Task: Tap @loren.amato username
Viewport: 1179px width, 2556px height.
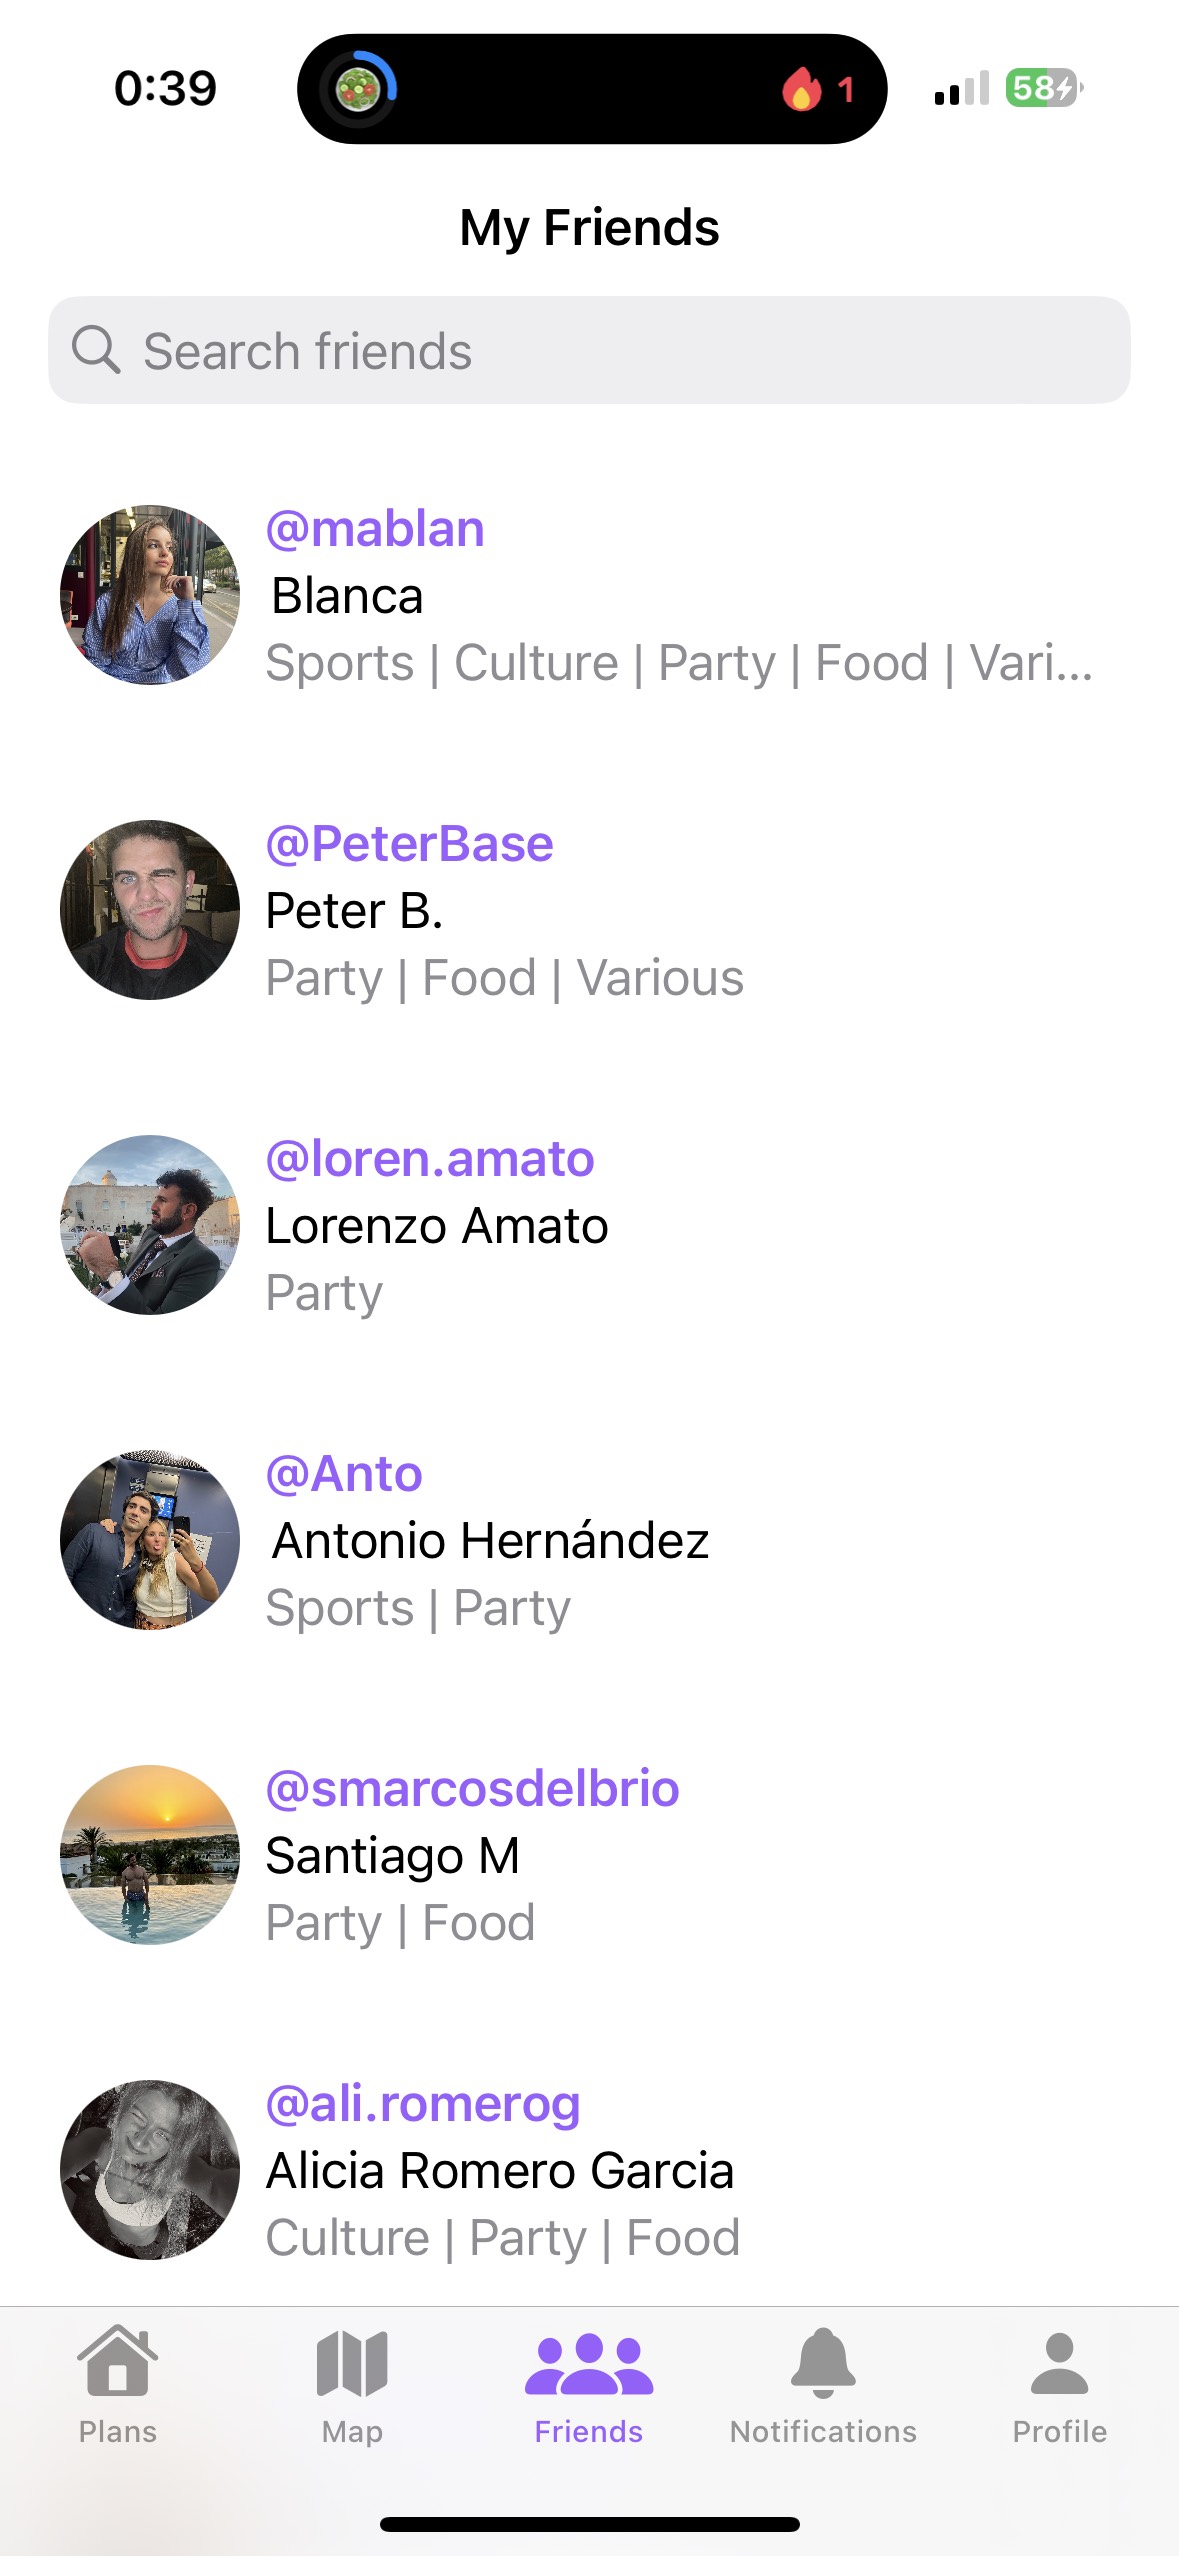Action: (x=430, y=1159)
